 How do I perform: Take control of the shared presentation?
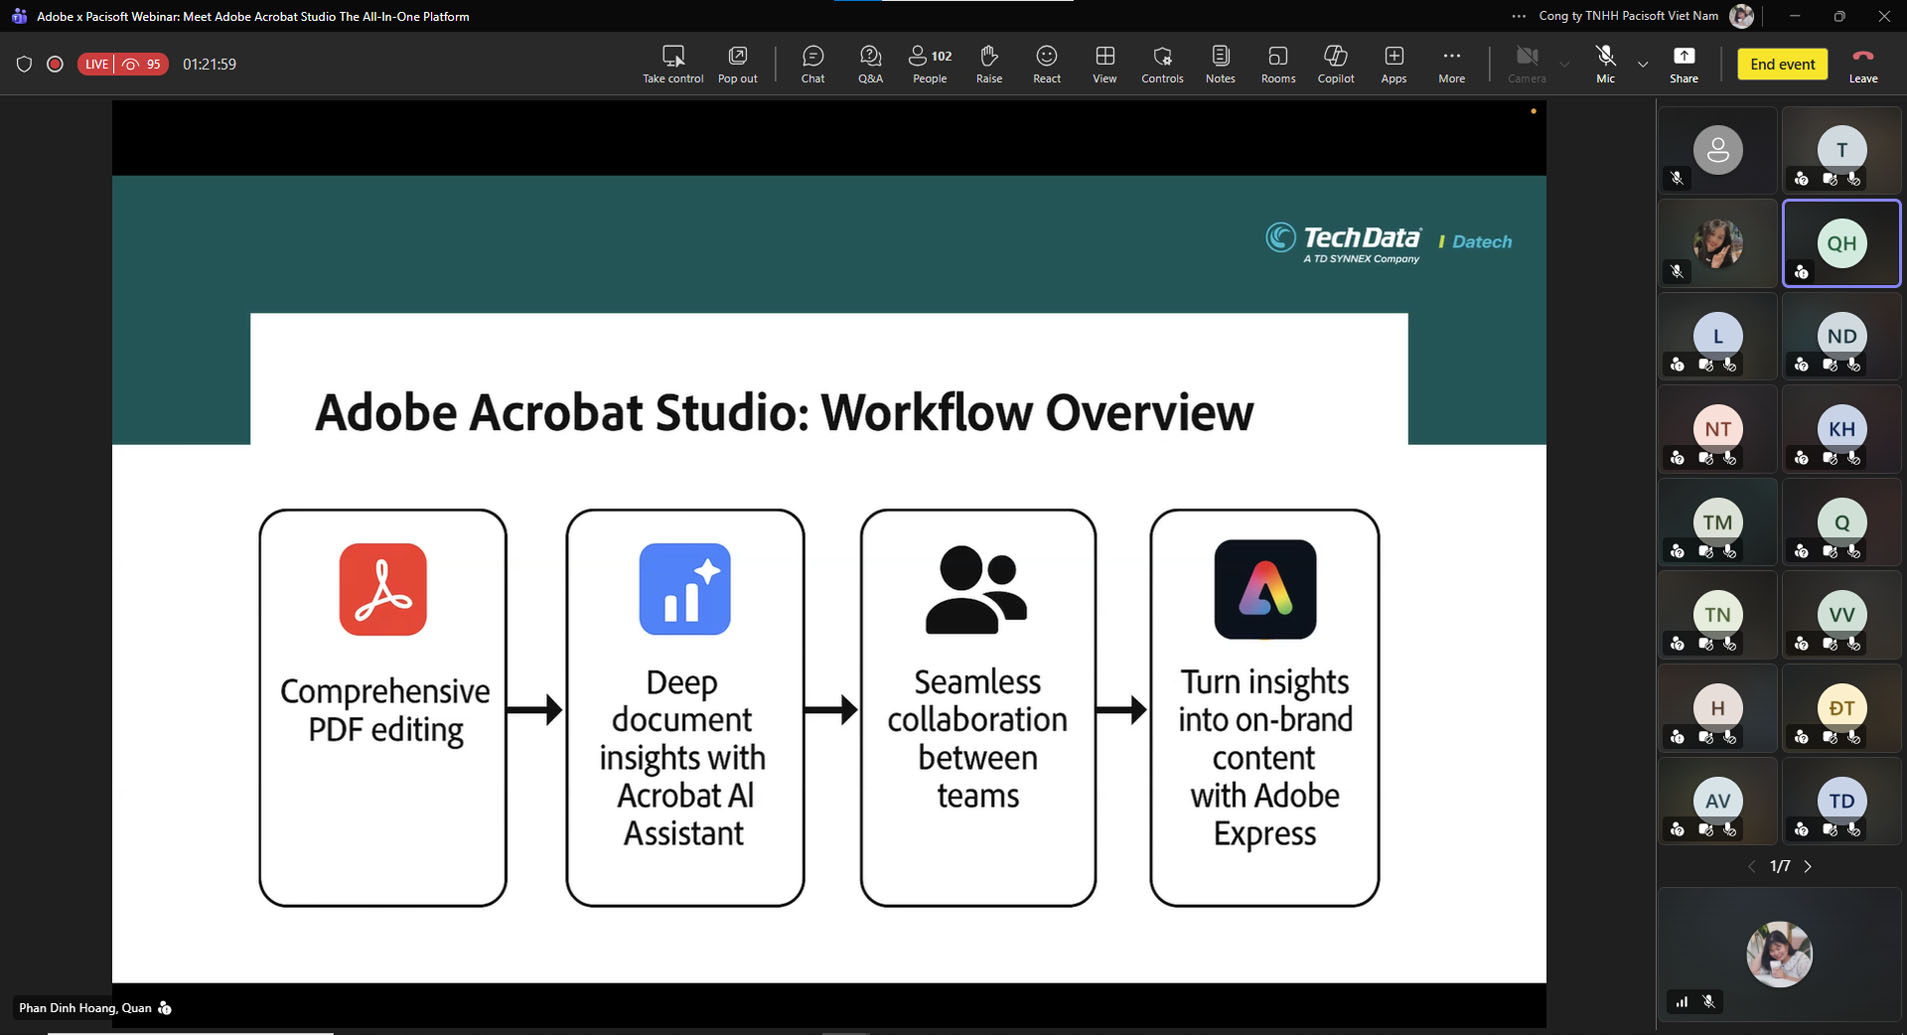[672, 64]
